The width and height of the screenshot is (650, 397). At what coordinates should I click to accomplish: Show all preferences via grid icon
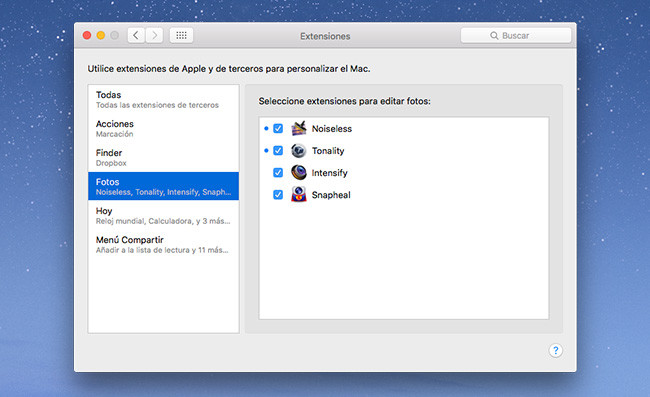(181, 36)
